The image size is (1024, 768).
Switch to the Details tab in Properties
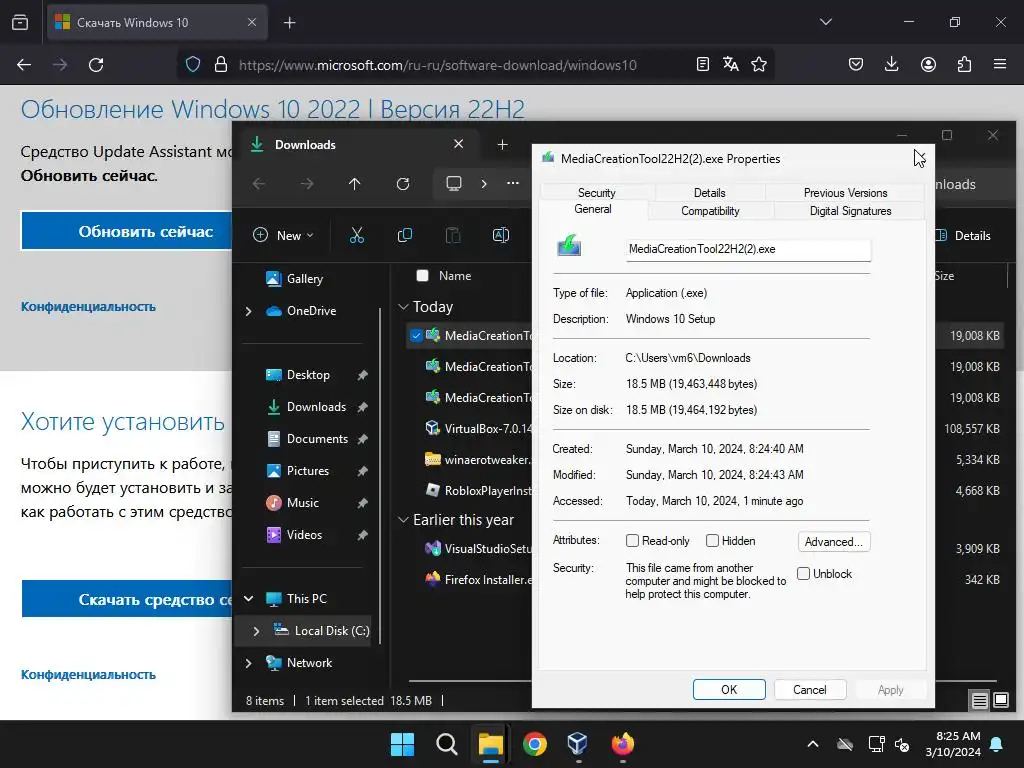point(709,193)
